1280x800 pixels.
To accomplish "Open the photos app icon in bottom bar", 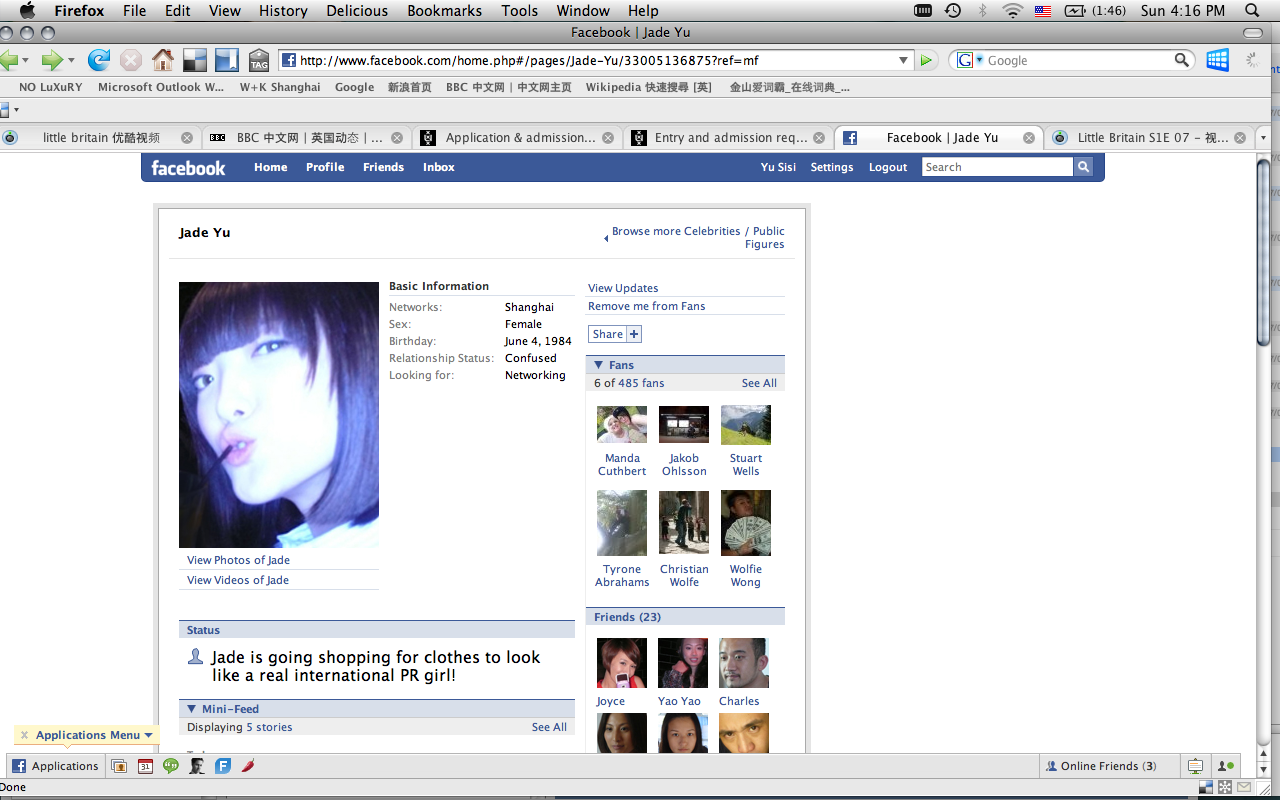I will (119, 766).
